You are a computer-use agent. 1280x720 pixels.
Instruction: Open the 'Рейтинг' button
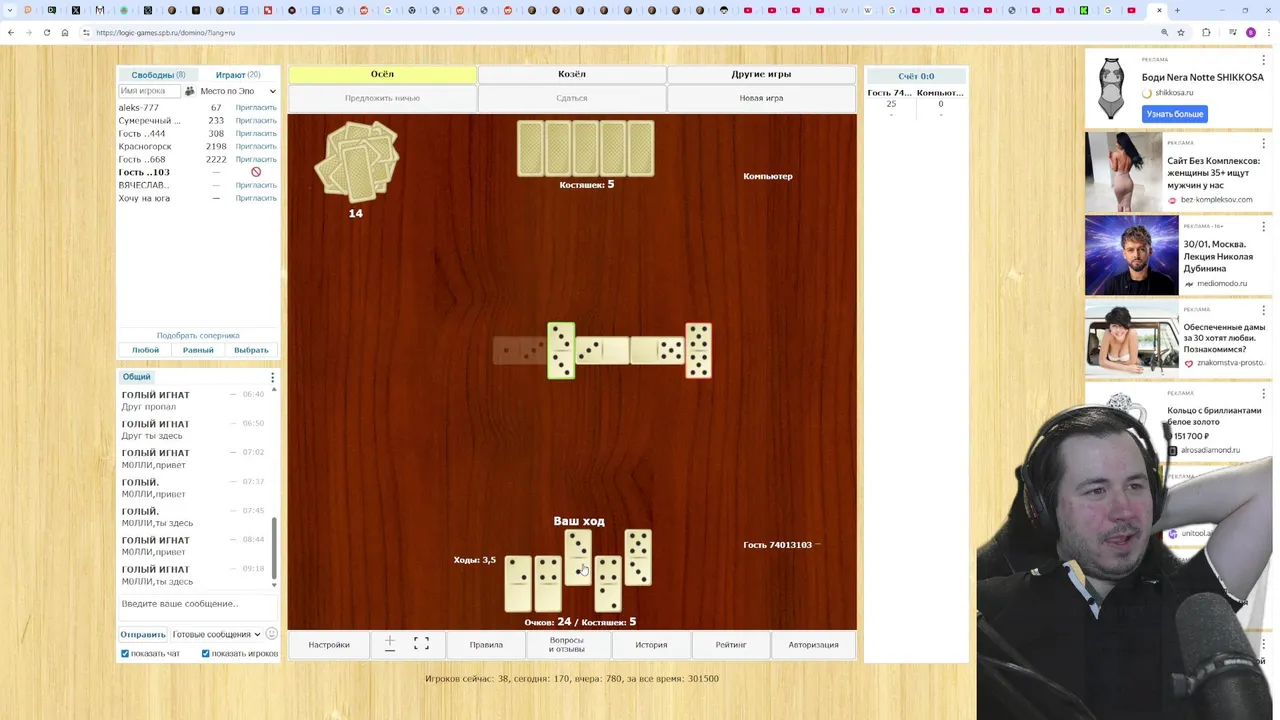click(x=731, y=645)
